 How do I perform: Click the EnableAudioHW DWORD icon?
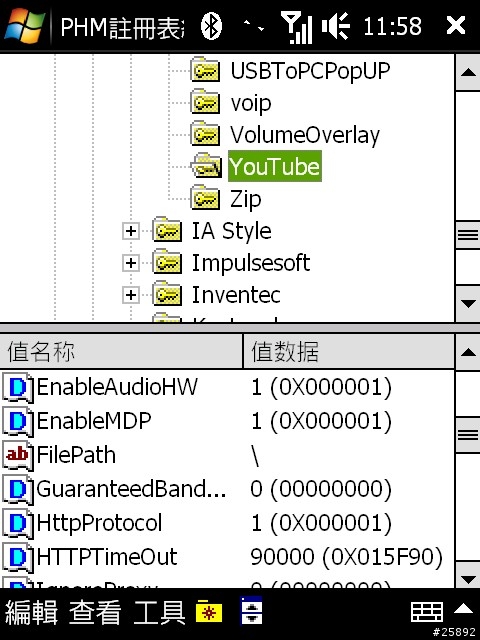(18, 387)
